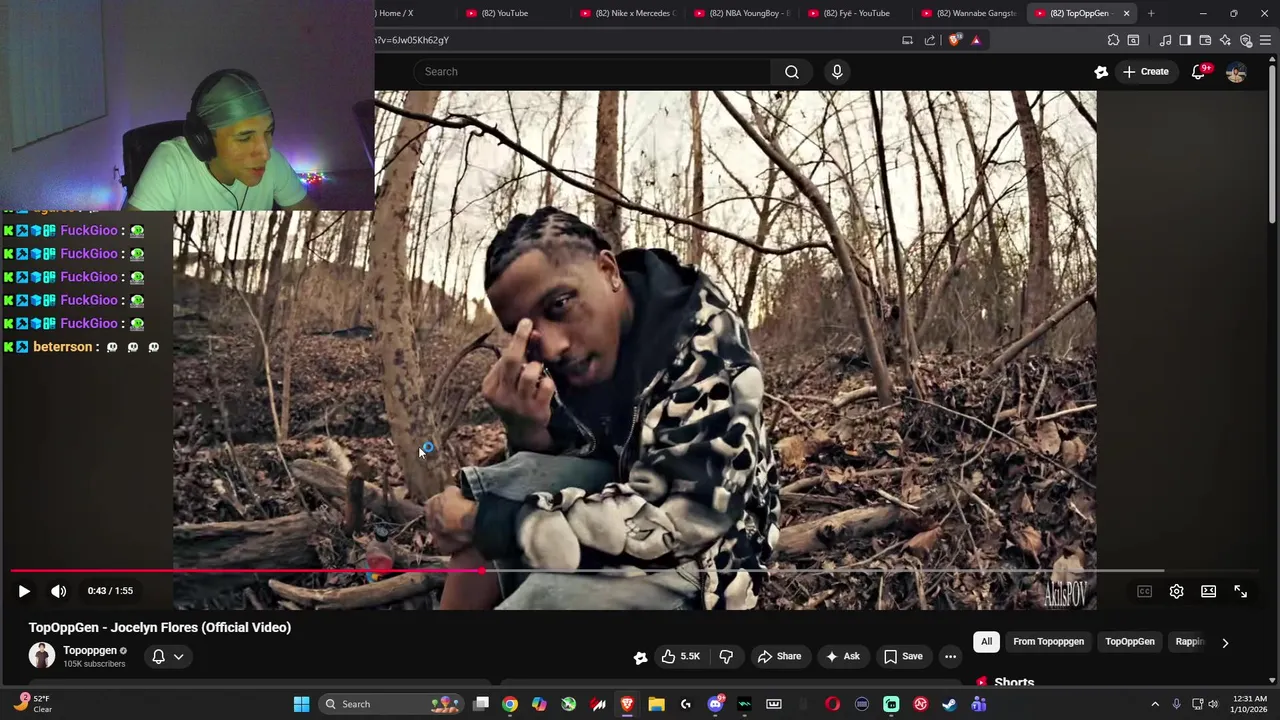This screenshot has width=1280, height=720.
Task: Open the Brave Wallet icon
Action: coord(1205,40)
